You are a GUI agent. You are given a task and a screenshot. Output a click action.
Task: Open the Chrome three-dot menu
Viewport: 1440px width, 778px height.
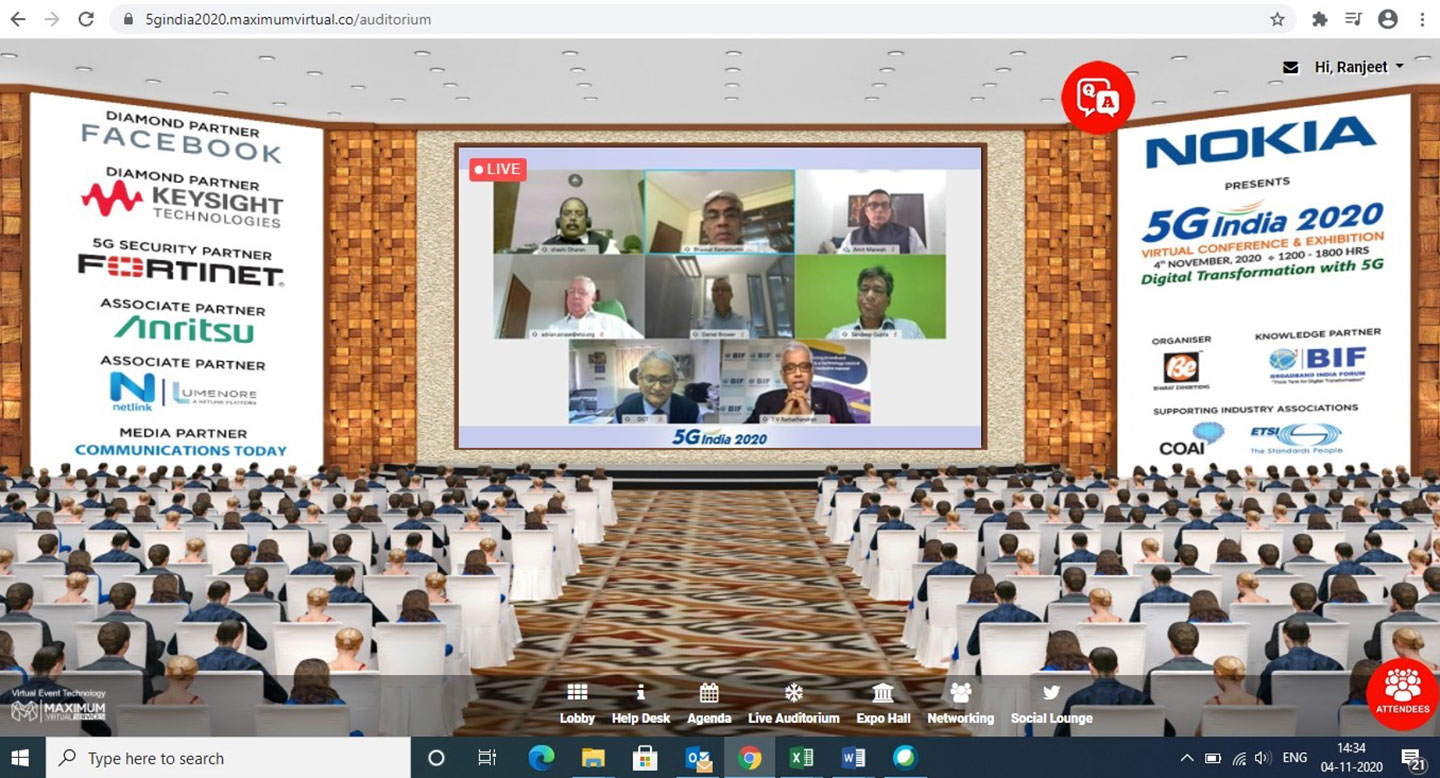click(x=1422, y=19)
